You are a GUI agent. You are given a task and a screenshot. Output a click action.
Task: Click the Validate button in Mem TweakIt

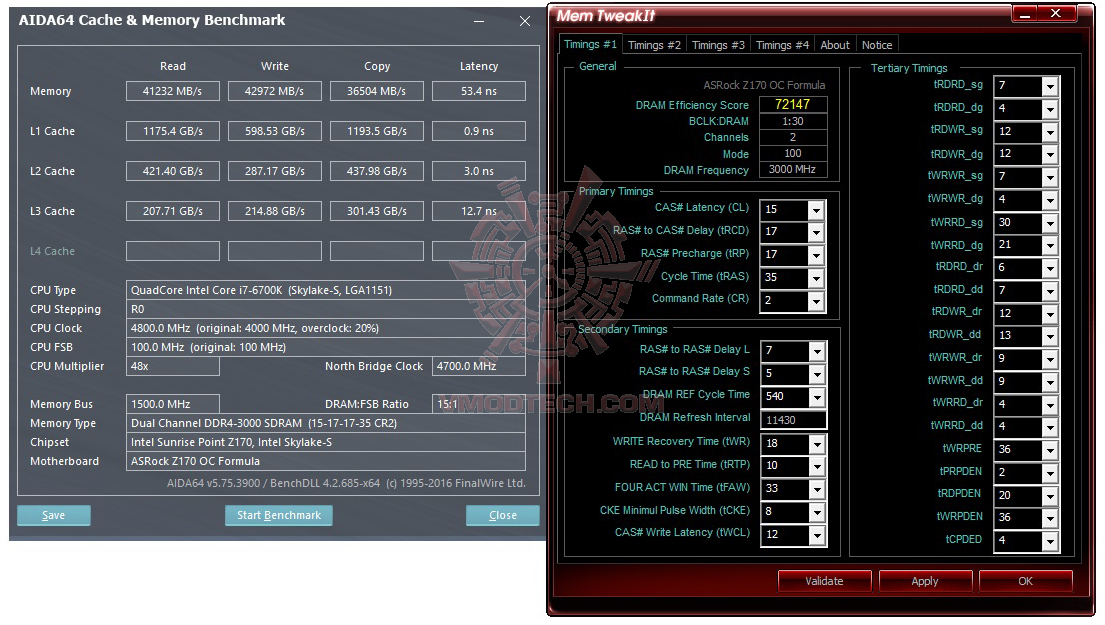click(x=825, y=581)
